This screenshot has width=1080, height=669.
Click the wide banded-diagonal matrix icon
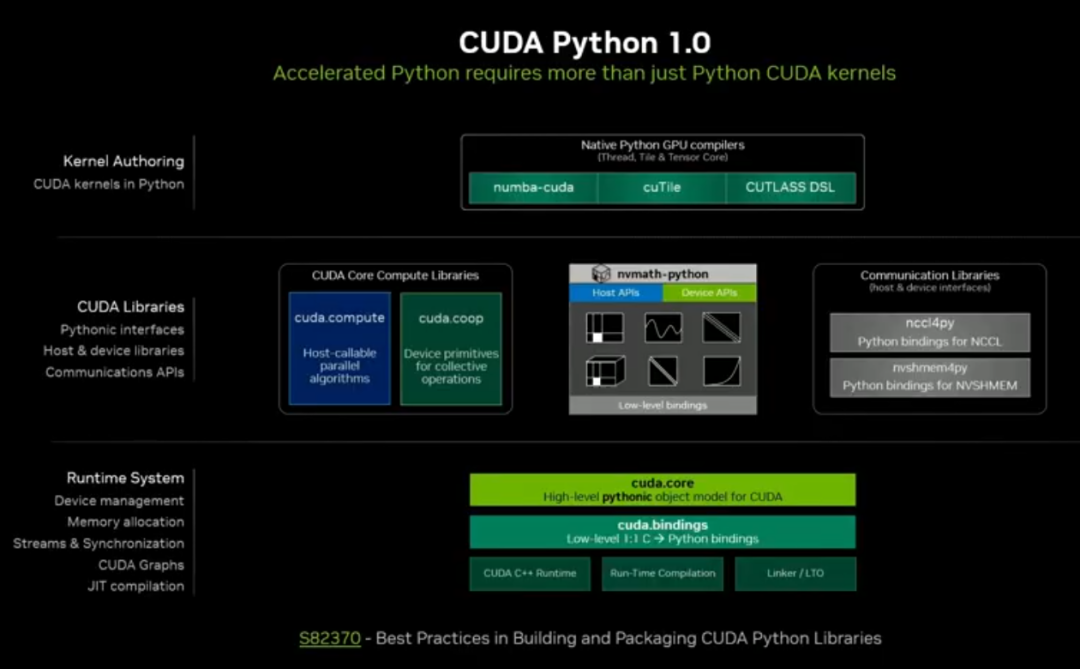pyautogui.click(x=722, y=327)
